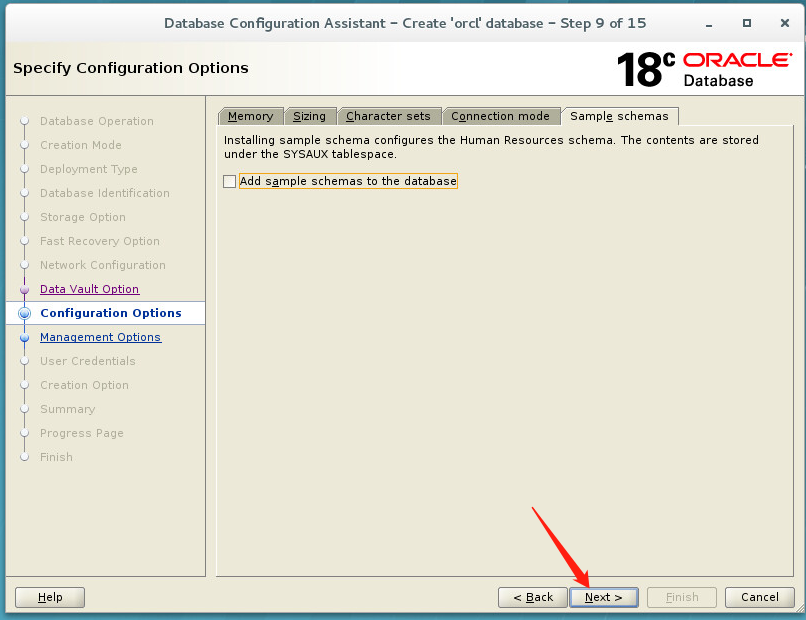Click the Next button
Screen dimensions: 806x620
point(603,597)
